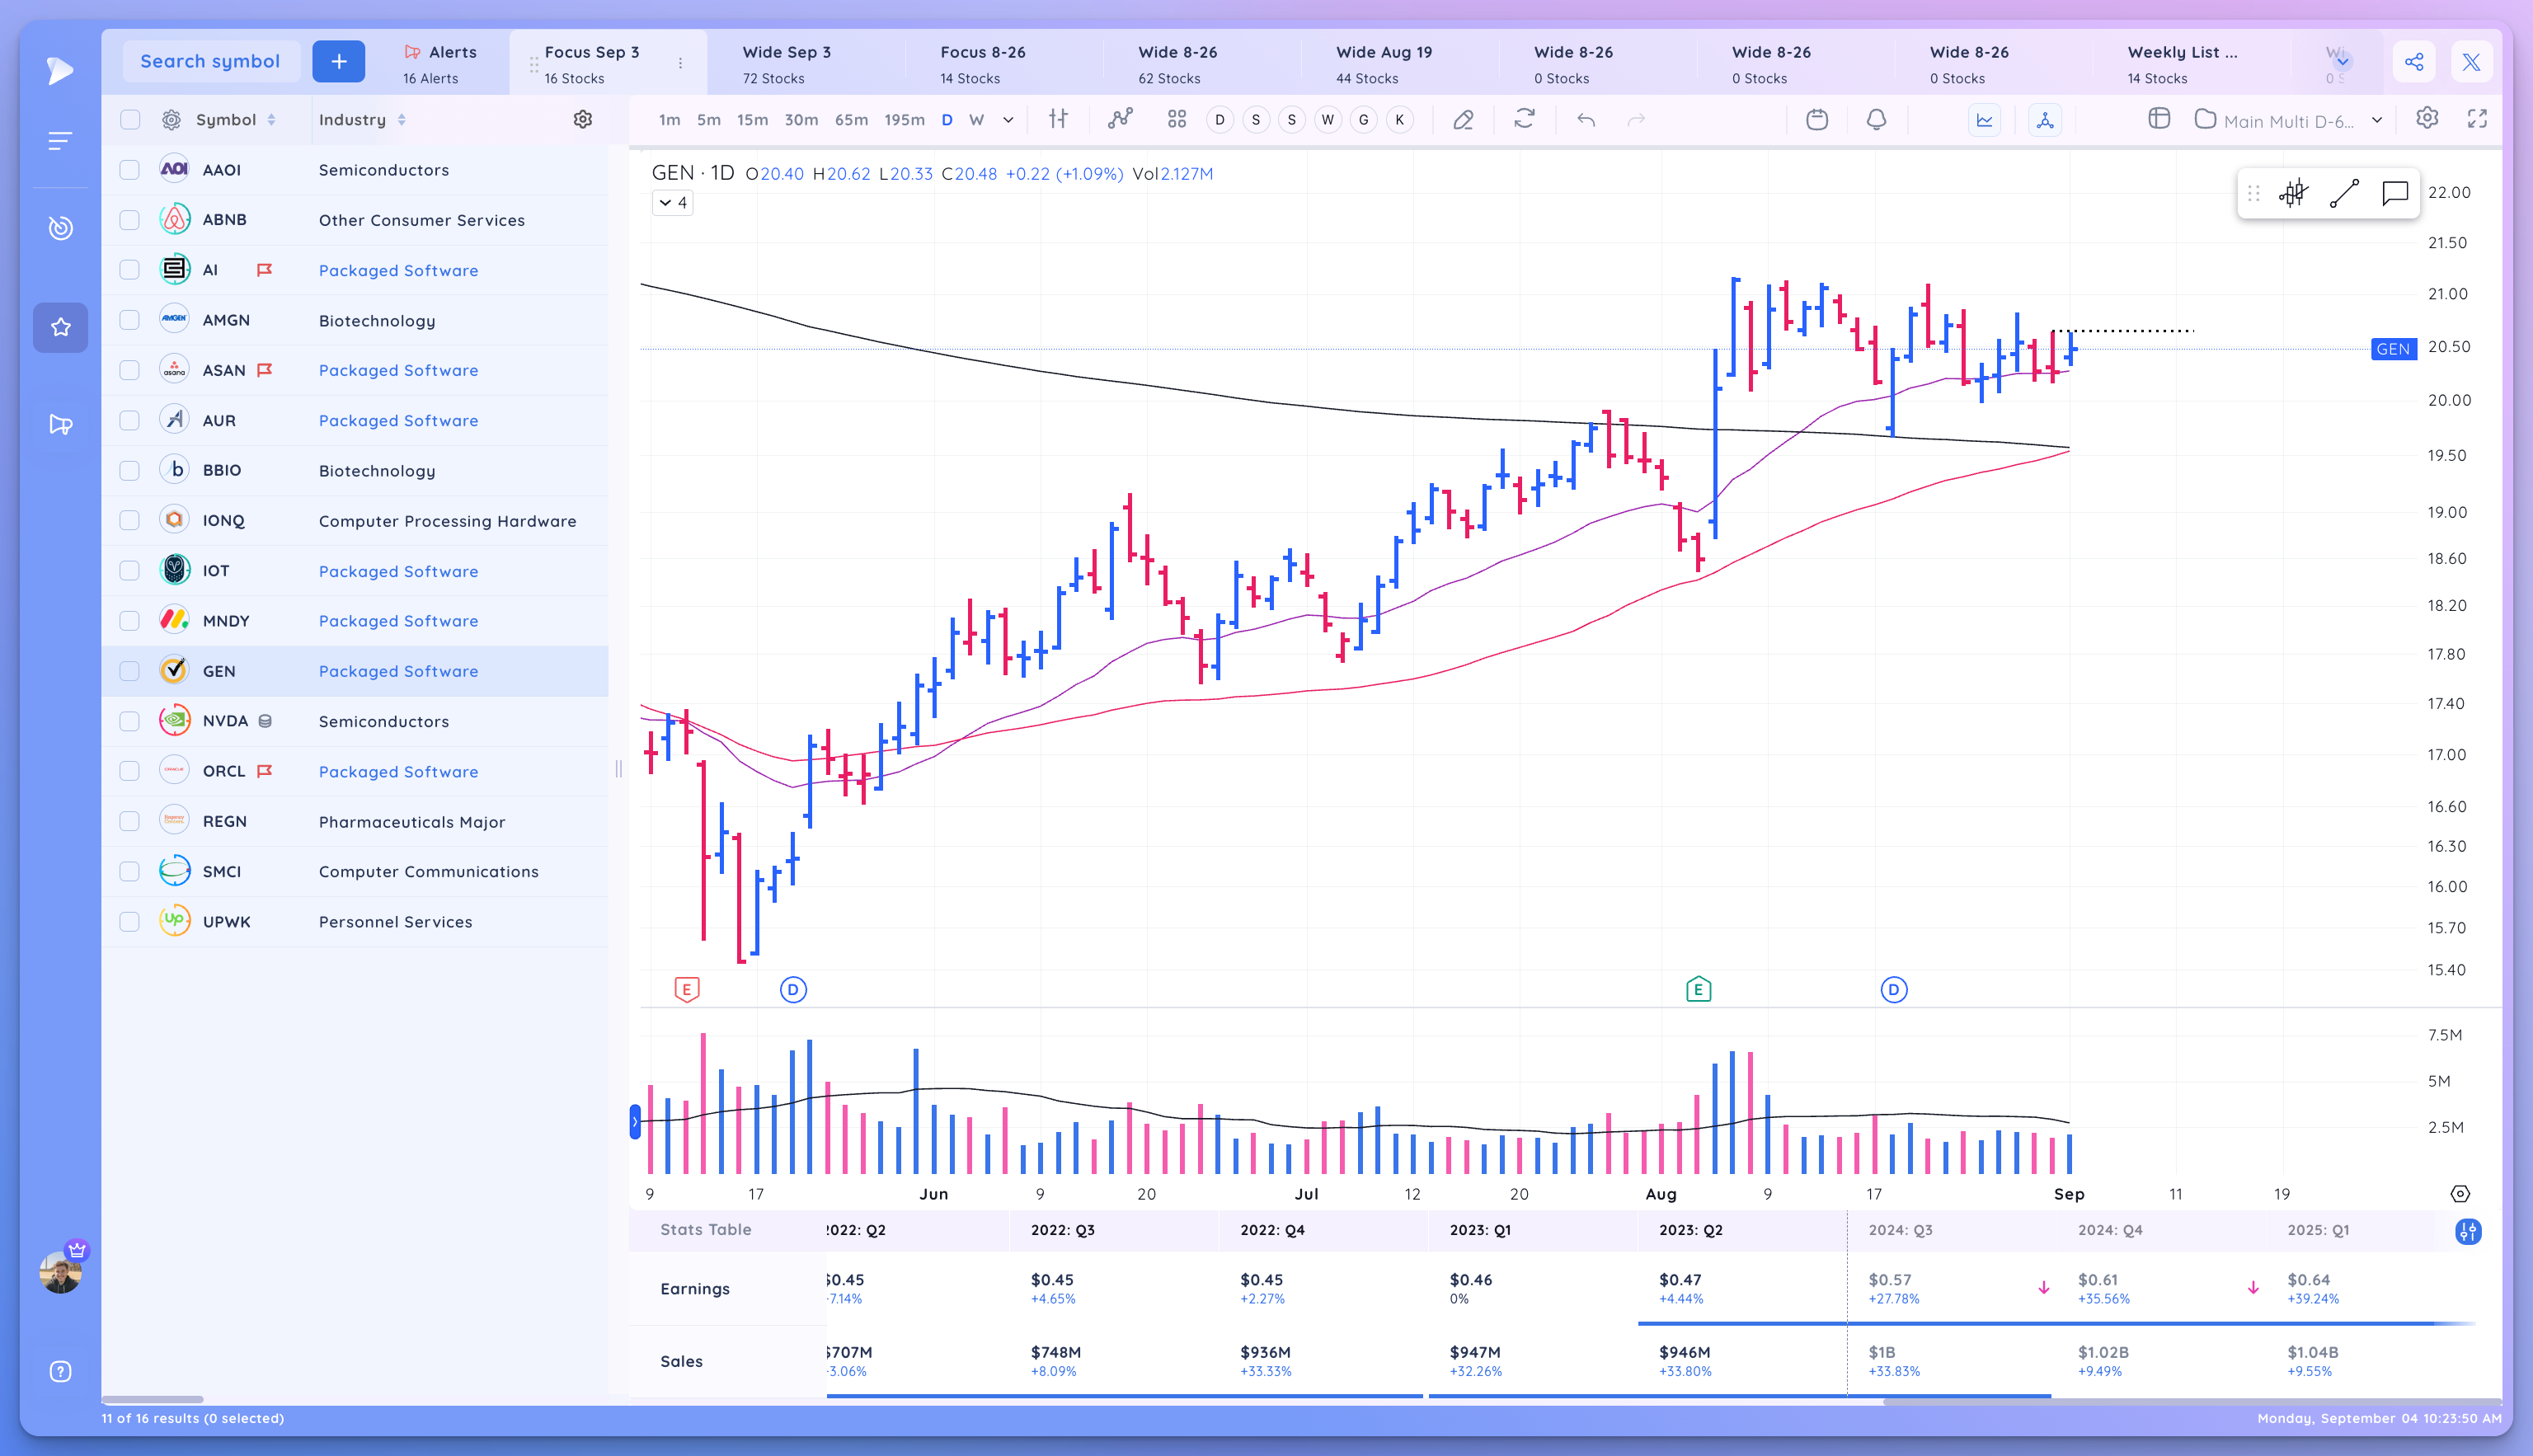Screen dimensions: 2533x1456
Task: Select the 65m timeframe
Action: tap(851, 120)
